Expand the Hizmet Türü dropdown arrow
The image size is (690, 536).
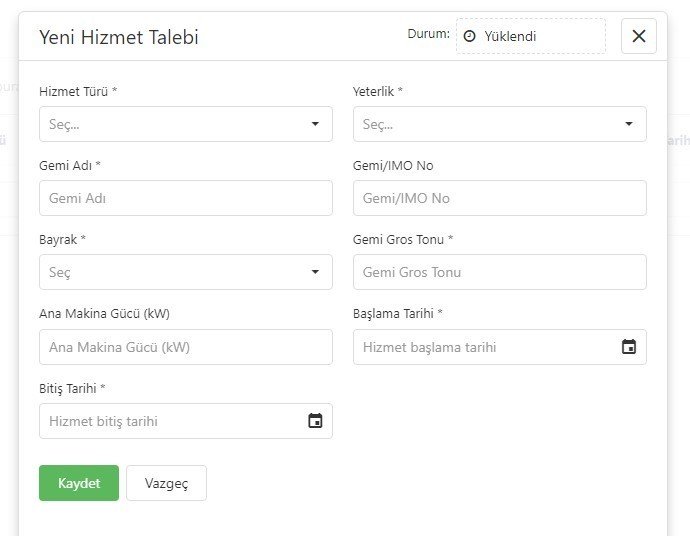coord(315,124)
